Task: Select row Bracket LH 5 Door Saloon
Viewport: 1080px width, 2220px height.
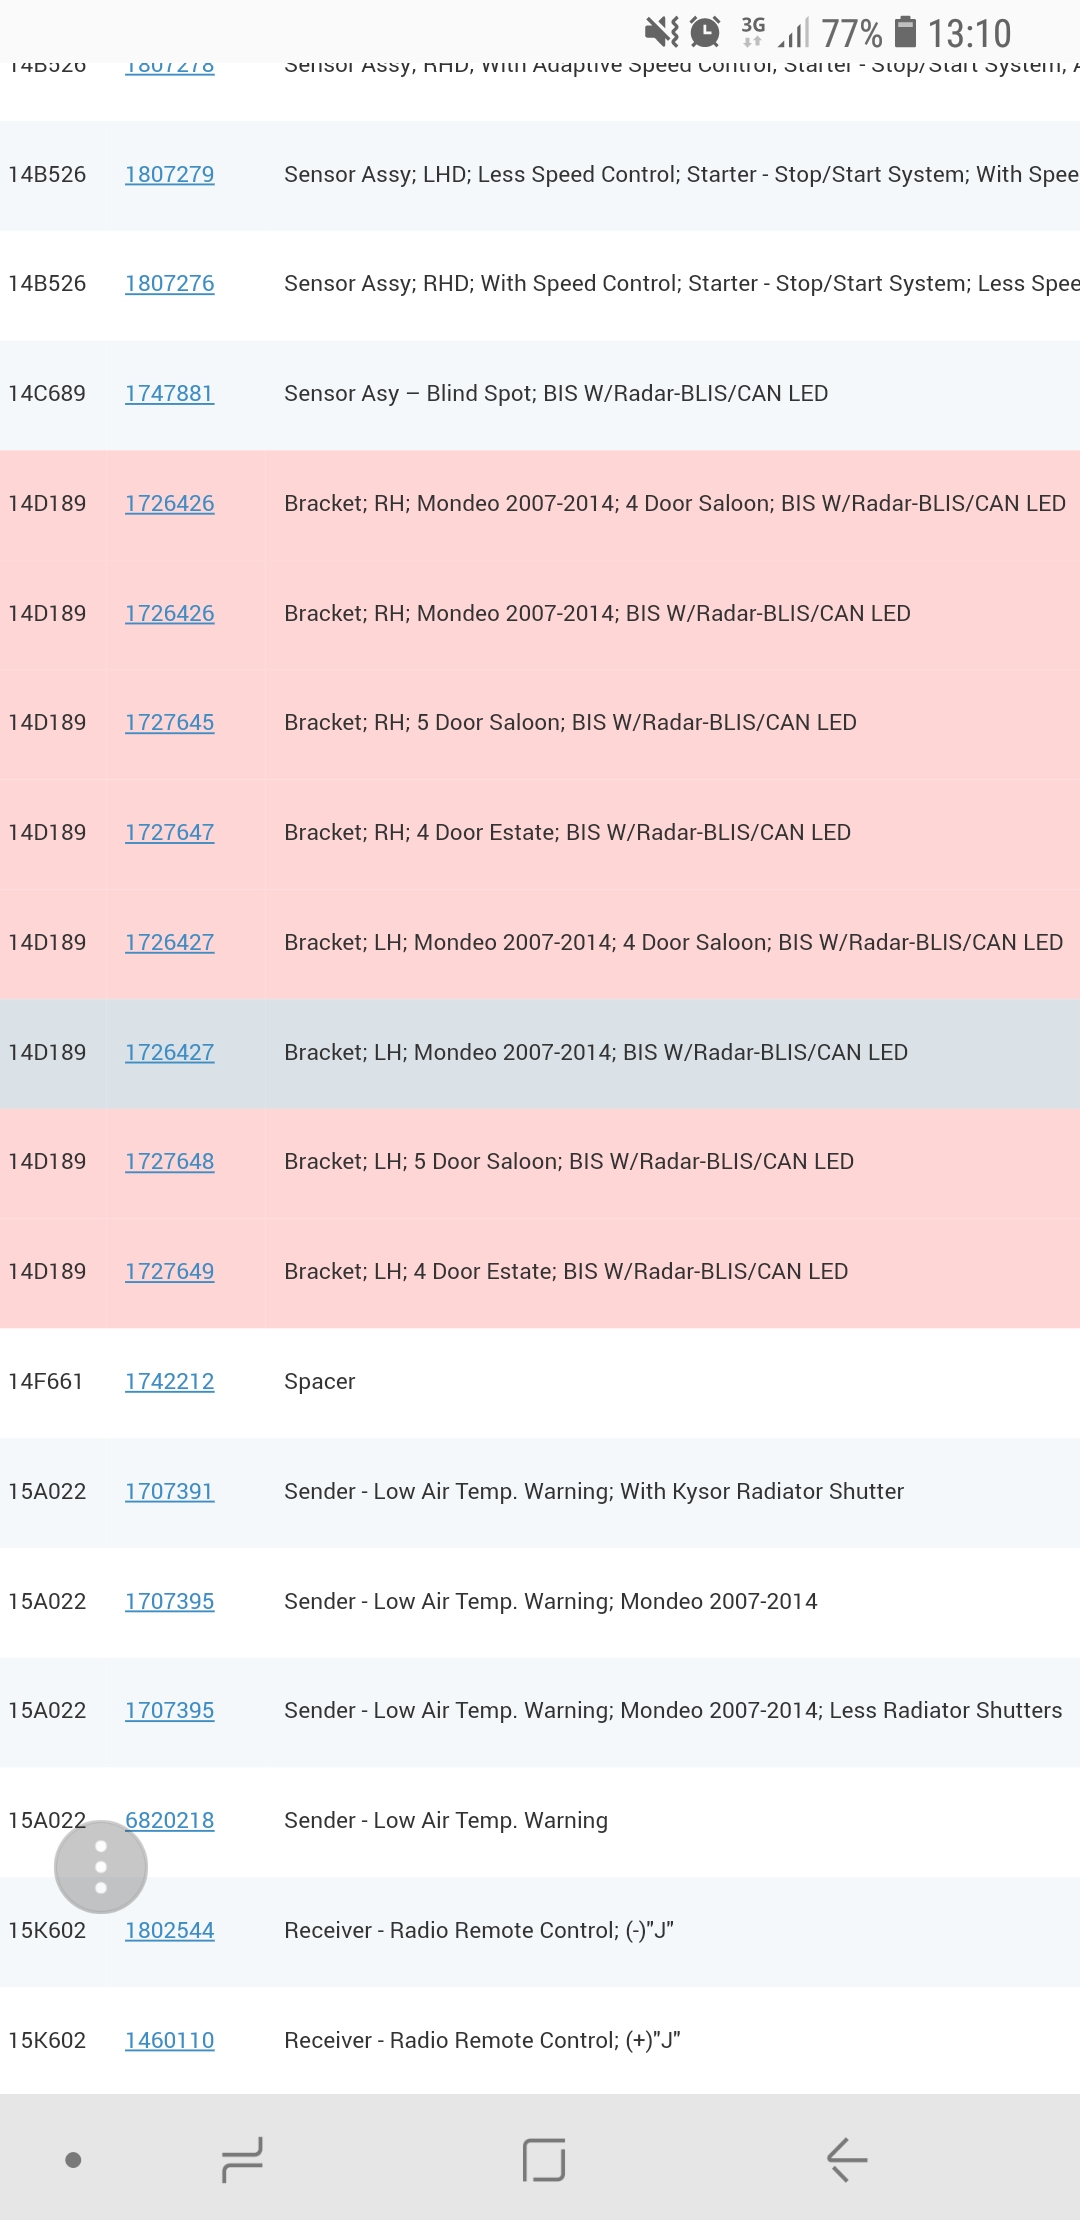Action: [x=568, y=1162]
